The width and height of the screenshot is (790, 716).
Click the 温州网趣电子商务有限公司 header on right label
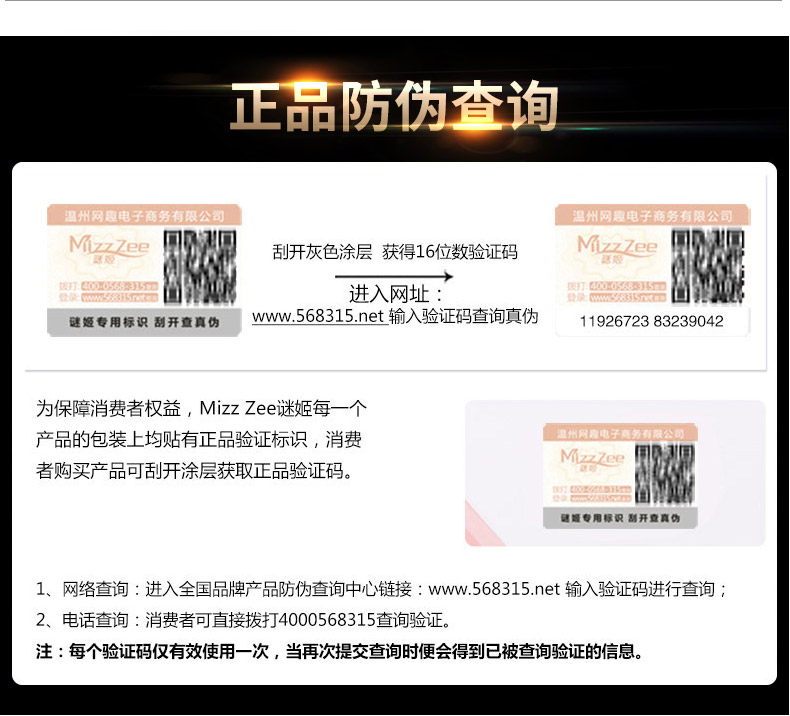[652, 216]
